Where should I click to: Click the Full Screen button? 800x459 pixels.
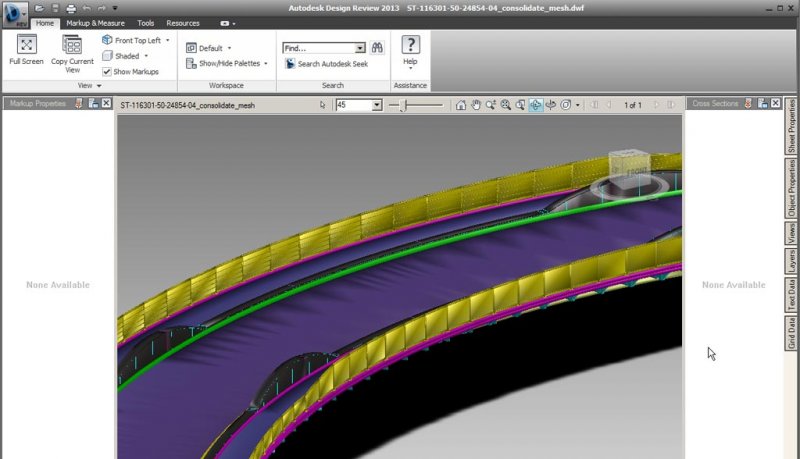point(26,50)
